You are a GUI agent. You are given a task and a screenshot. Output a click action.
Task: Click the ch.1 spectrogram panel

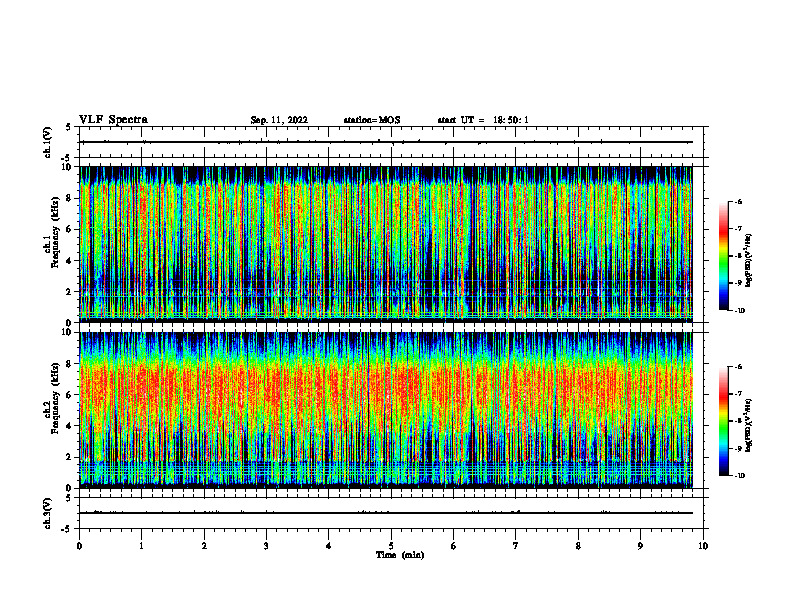386,244
